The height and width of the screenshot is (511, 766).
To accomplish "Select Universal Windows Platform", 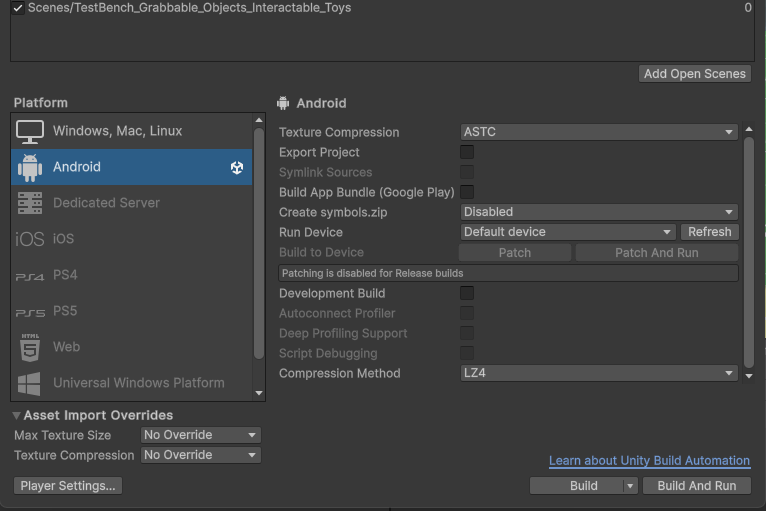I will coord(131,383).
